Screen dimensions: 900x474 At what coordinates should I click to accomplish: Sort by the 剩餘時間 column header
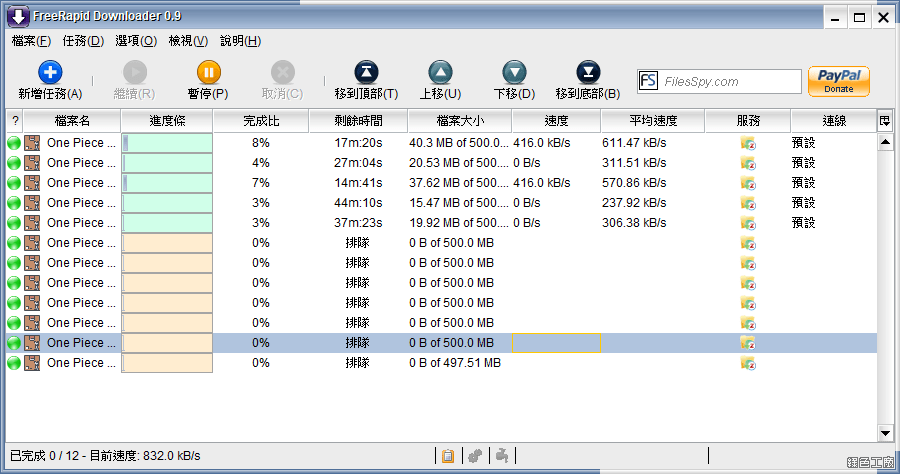pos(358,121)
